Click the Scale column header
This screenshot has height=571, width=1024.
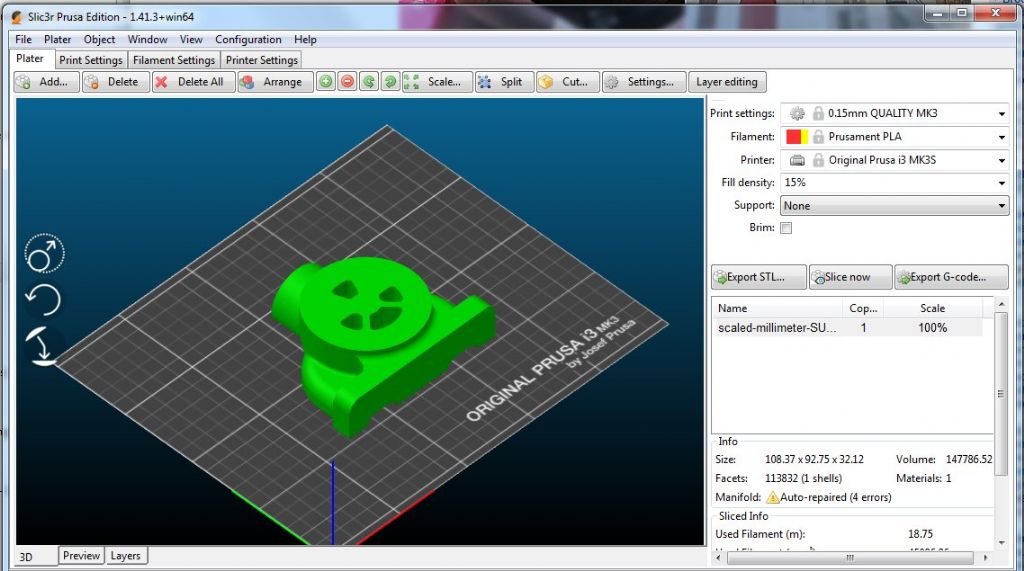[932, 308]
